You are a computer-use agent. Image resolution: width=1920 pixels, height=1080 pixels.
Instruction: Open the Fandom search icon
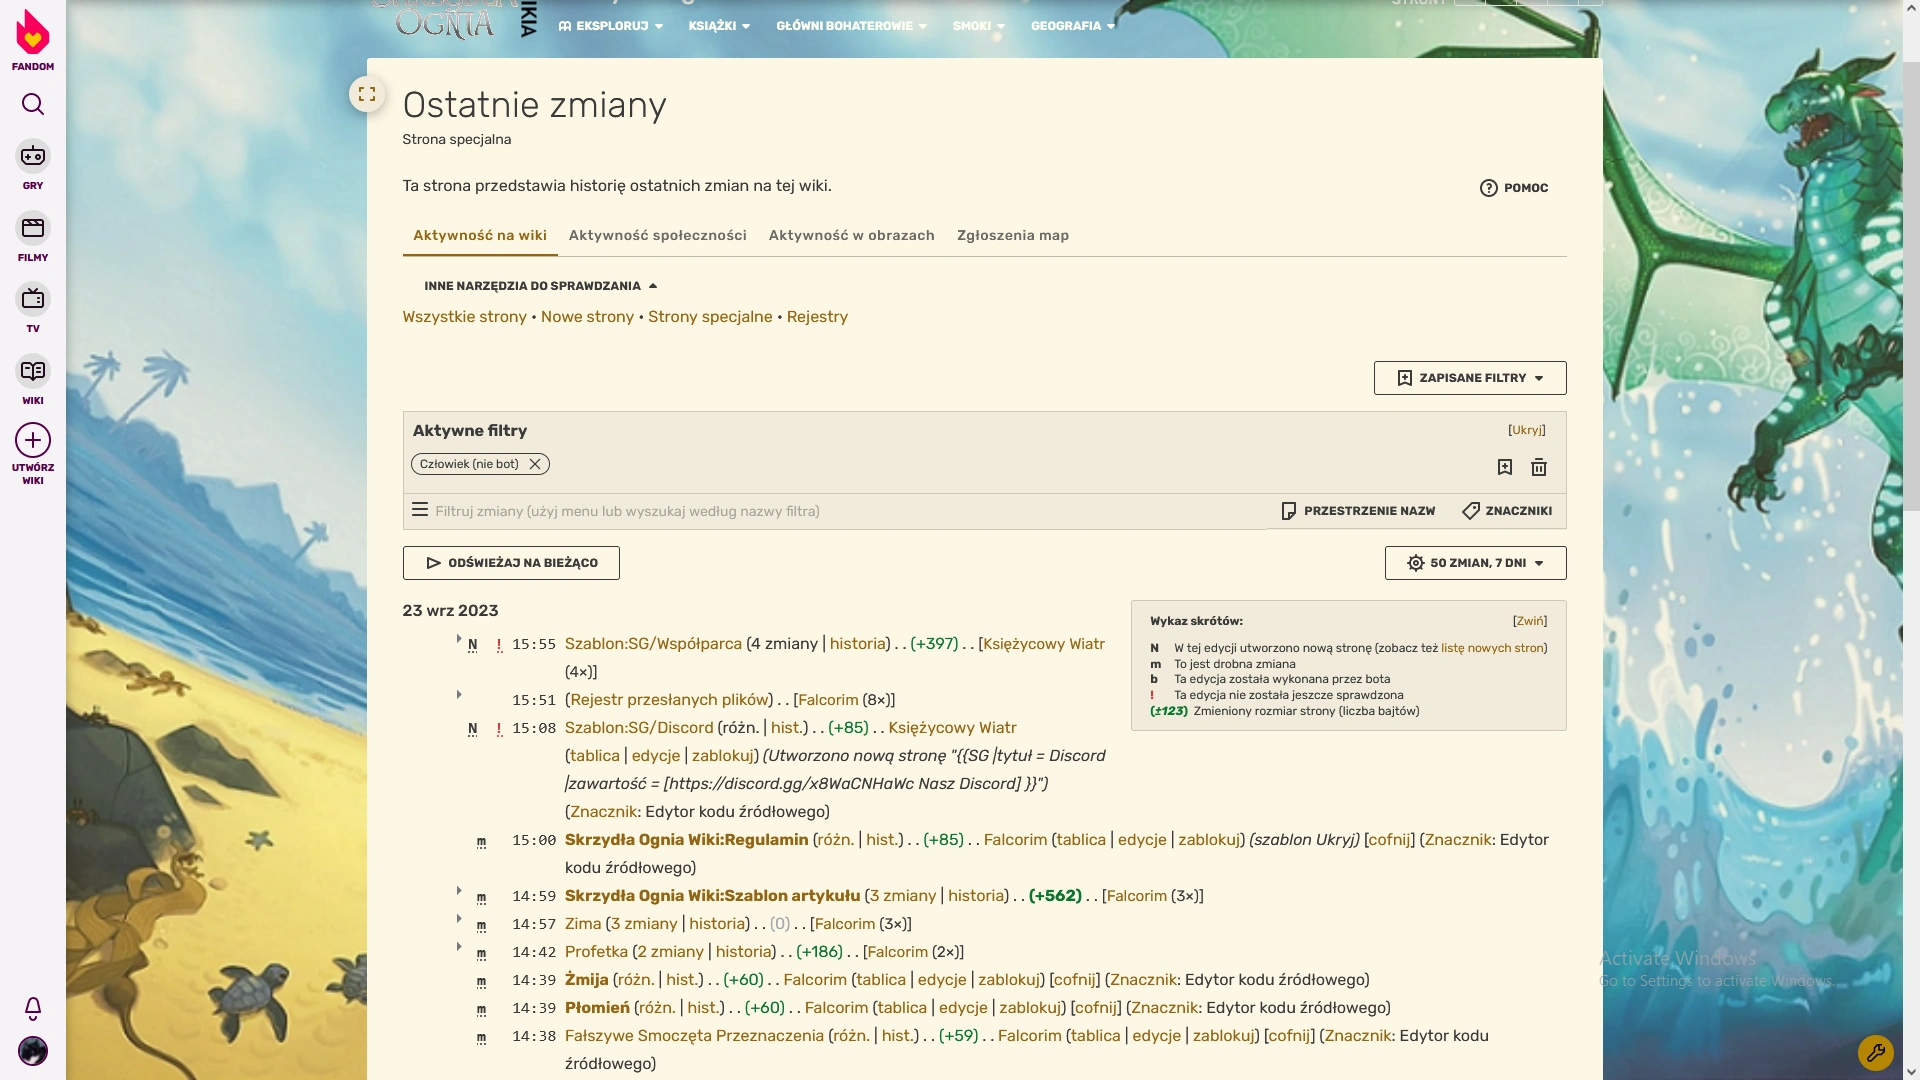(x=33, y=104)
